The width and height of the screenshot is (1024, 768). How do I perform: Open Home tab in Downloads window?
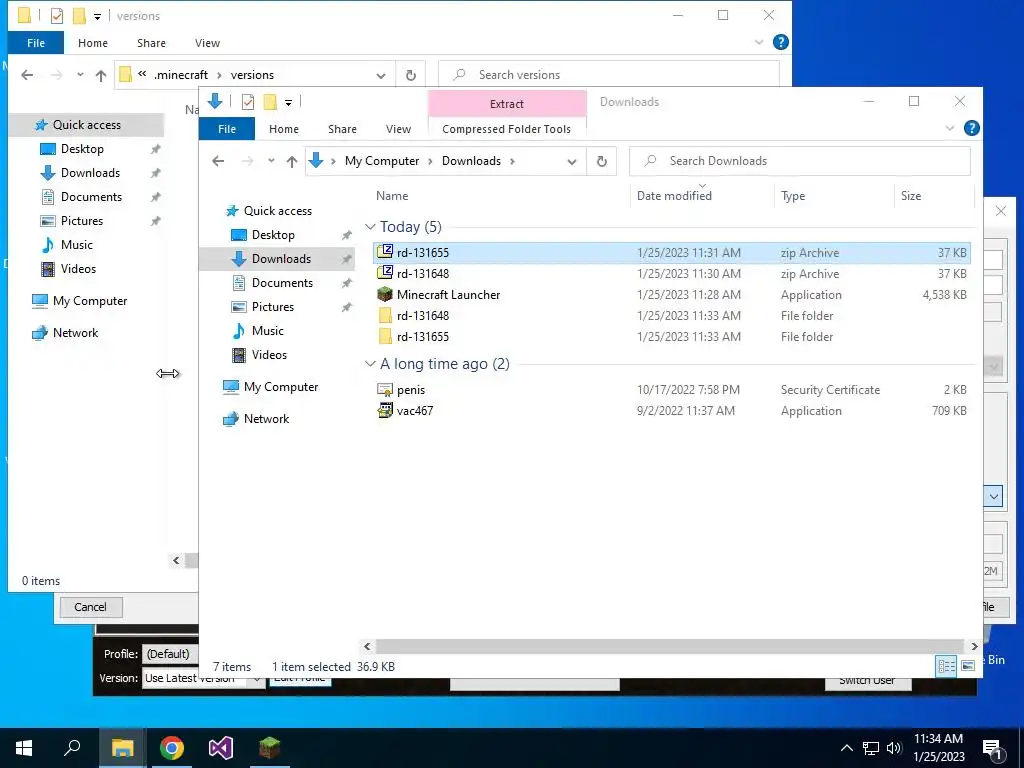[x=283, y=129]
